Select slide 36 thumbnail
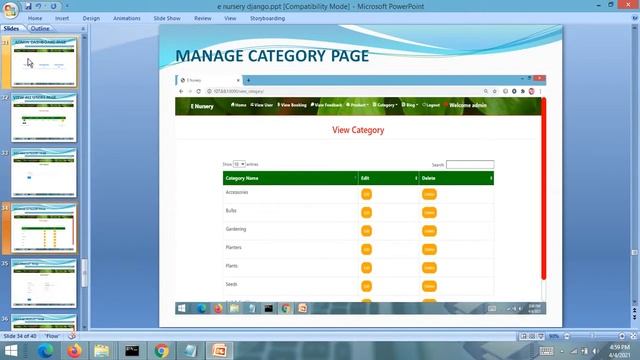This screenshot has width=640, height=360. tap(44, 322)
